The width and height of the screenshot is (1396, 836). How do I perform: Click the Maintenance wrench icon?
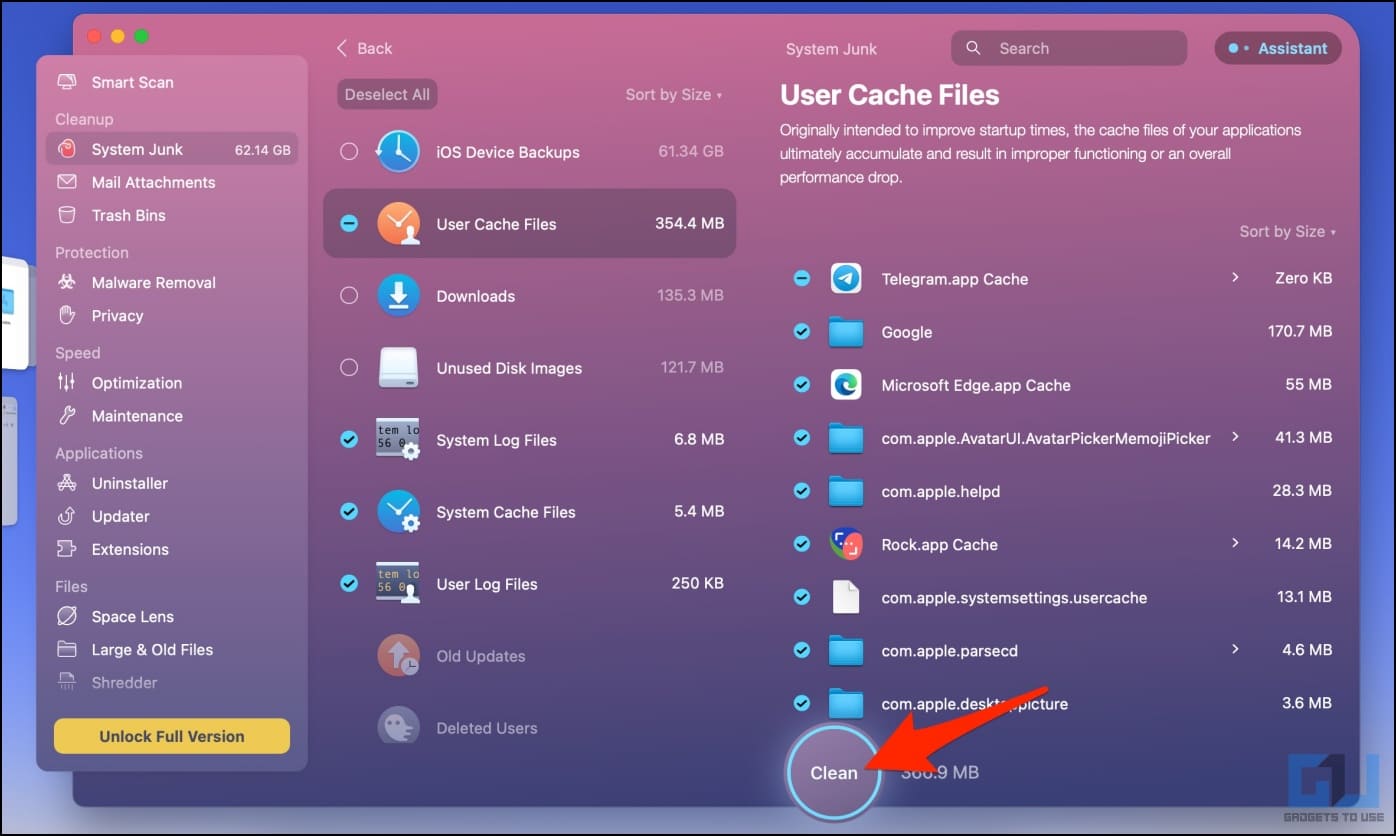(x=67, y=415)
